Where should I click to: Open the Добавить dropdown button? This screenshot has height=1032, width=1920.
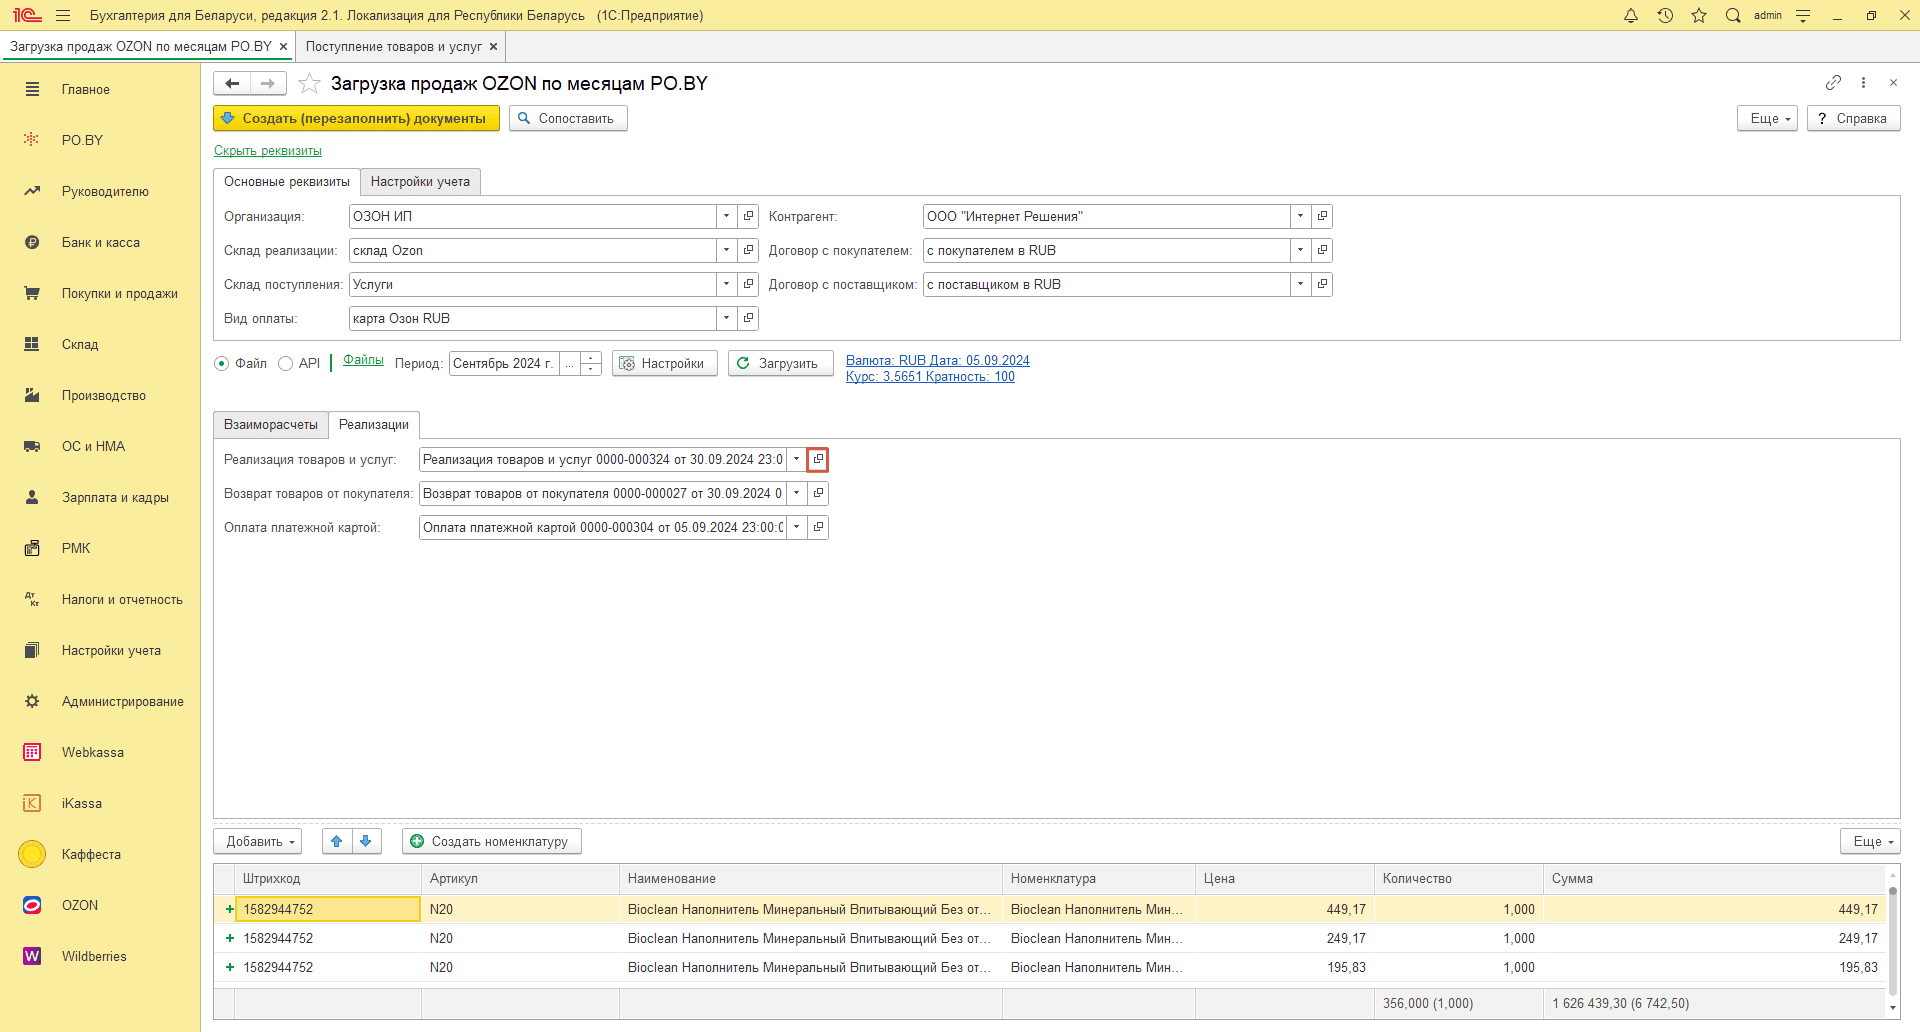click(258, 841)
